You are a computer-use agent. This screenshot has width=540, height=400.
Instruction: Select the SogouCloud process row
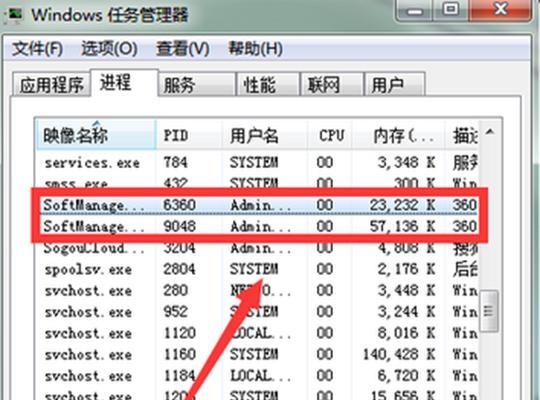coord(257,248)
